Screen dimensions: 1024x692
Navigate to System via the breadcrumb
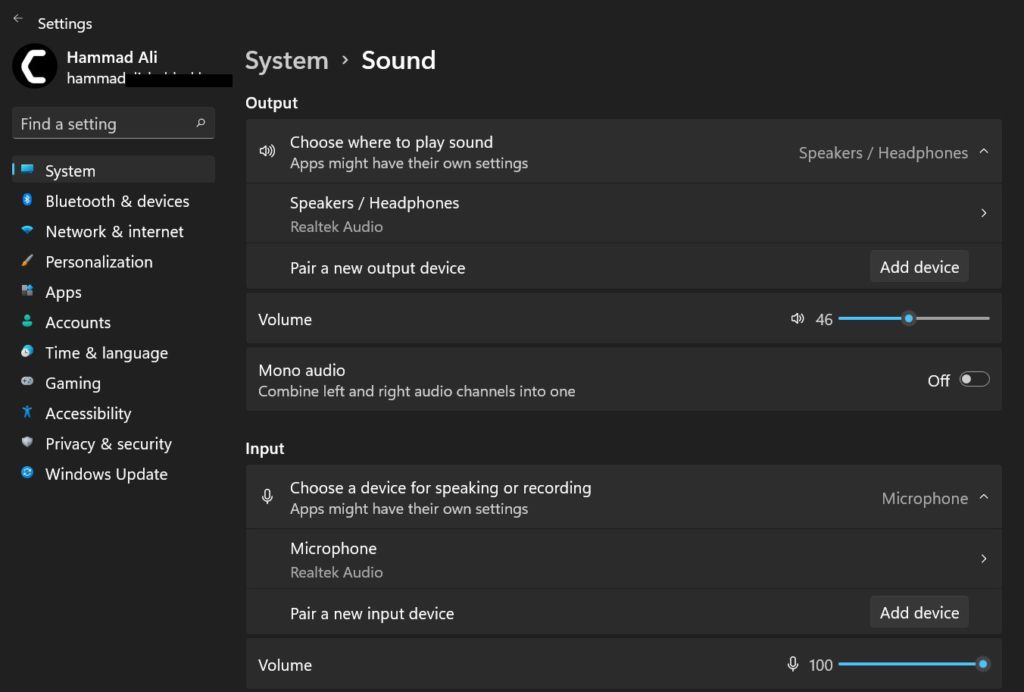click(x=286, y=60)
